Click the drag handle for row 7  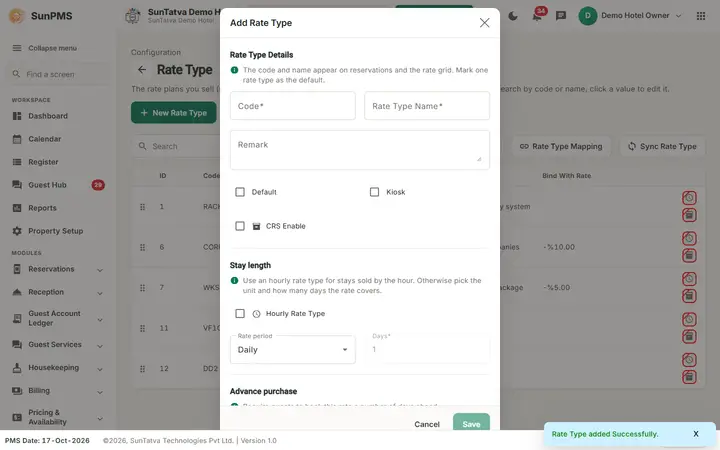(x=142, y=287)
